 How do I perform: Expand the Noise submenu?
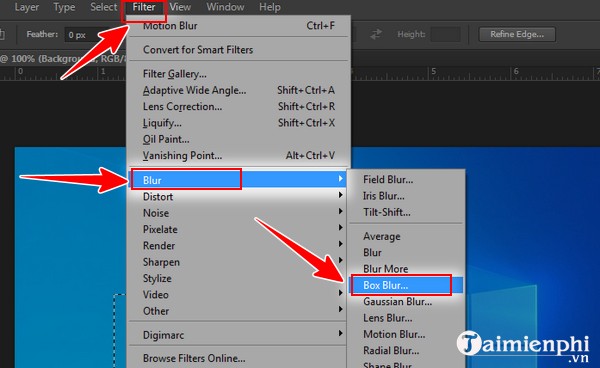(238, 213)
